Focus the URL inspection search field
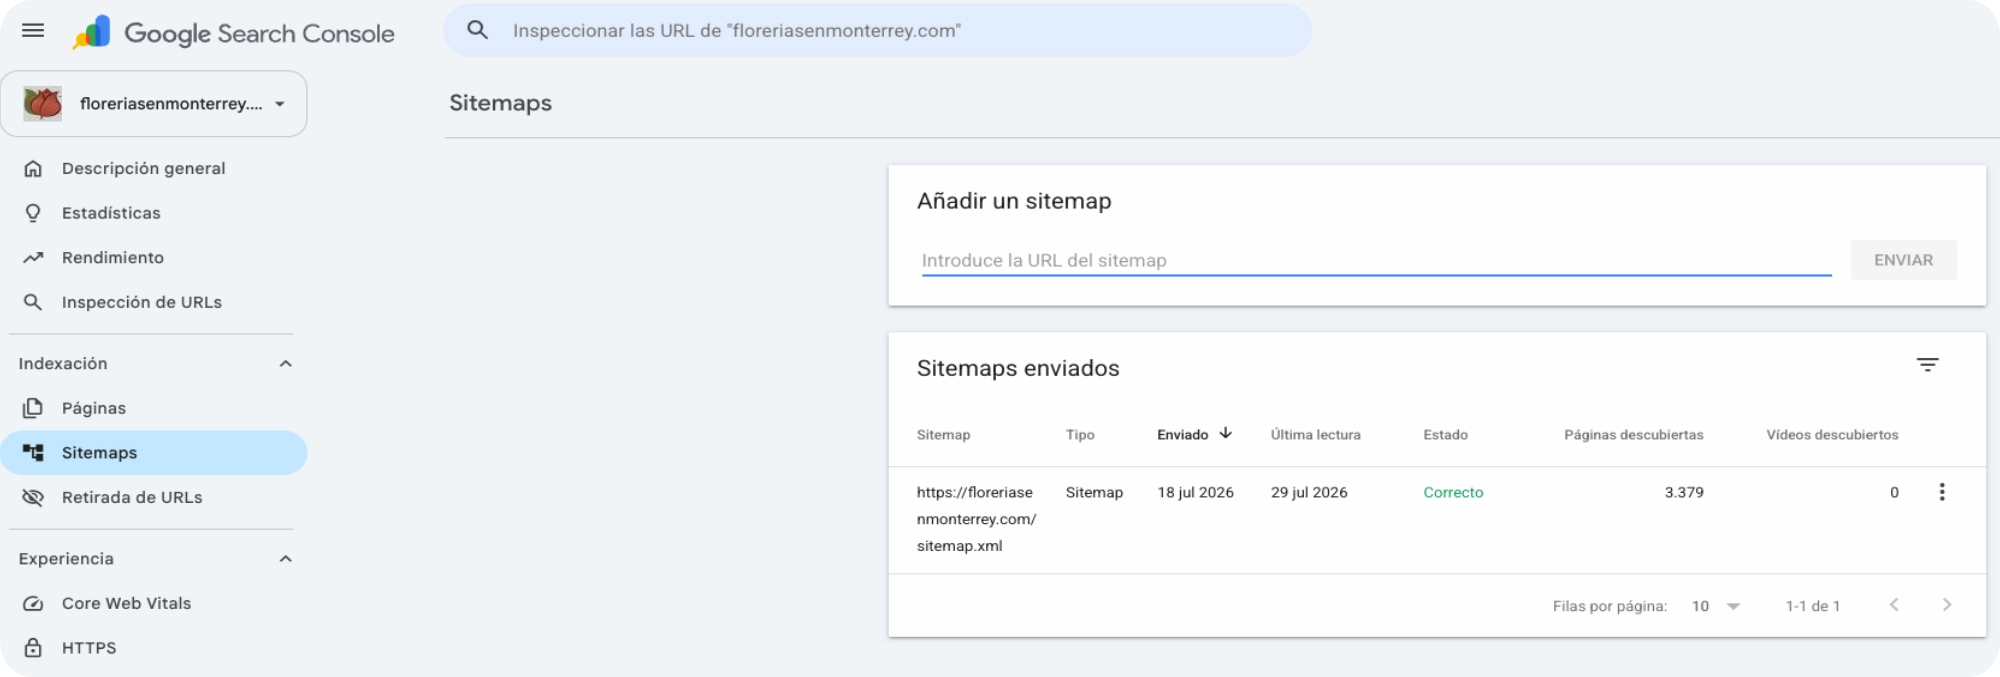2000x677 pixels. (877, 30)
